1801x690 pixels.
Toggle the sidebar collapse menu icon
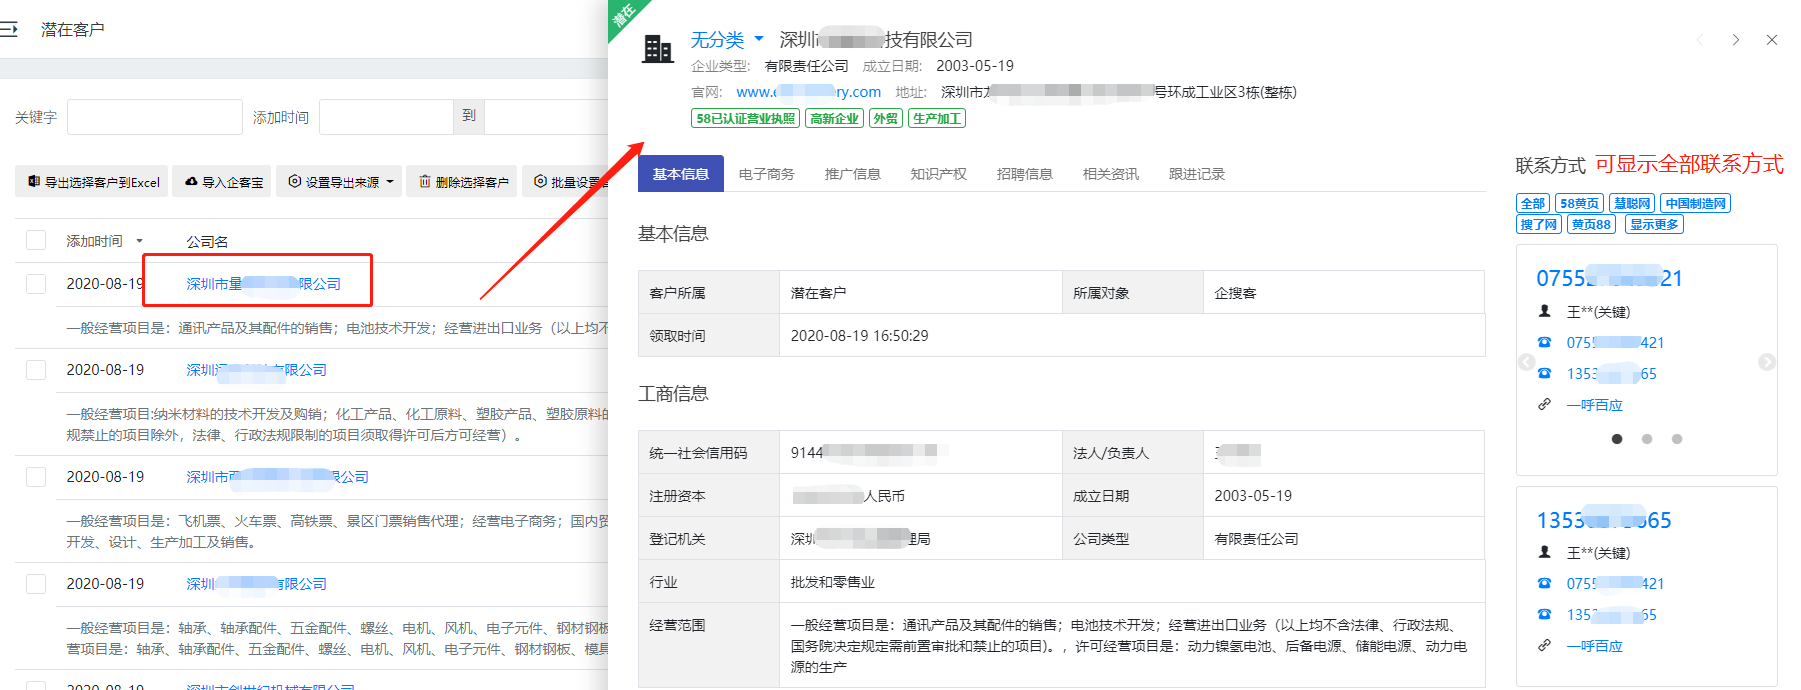[9, 30]
